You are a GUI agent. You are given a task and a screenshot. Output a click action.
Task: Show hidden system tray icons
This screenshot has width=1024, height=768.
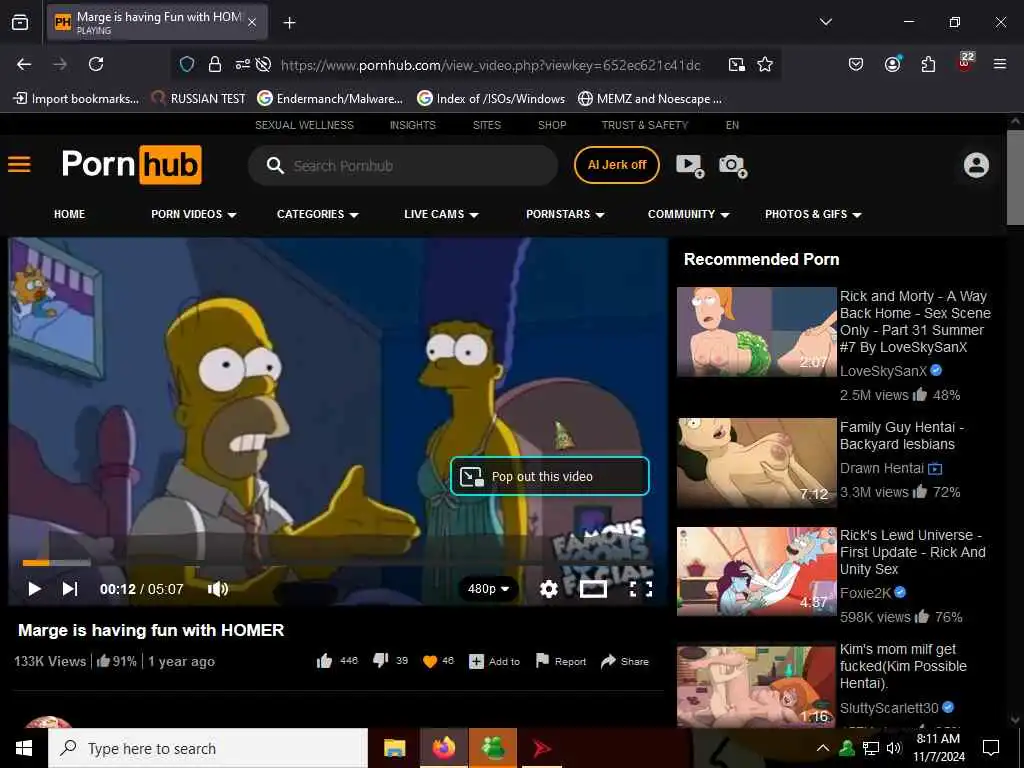tap(823, 748)
